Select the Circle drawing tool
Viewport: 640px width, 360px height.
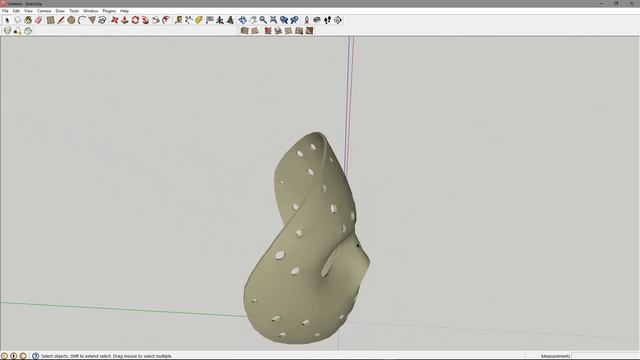pyautogui.click(x=71, y=20)
